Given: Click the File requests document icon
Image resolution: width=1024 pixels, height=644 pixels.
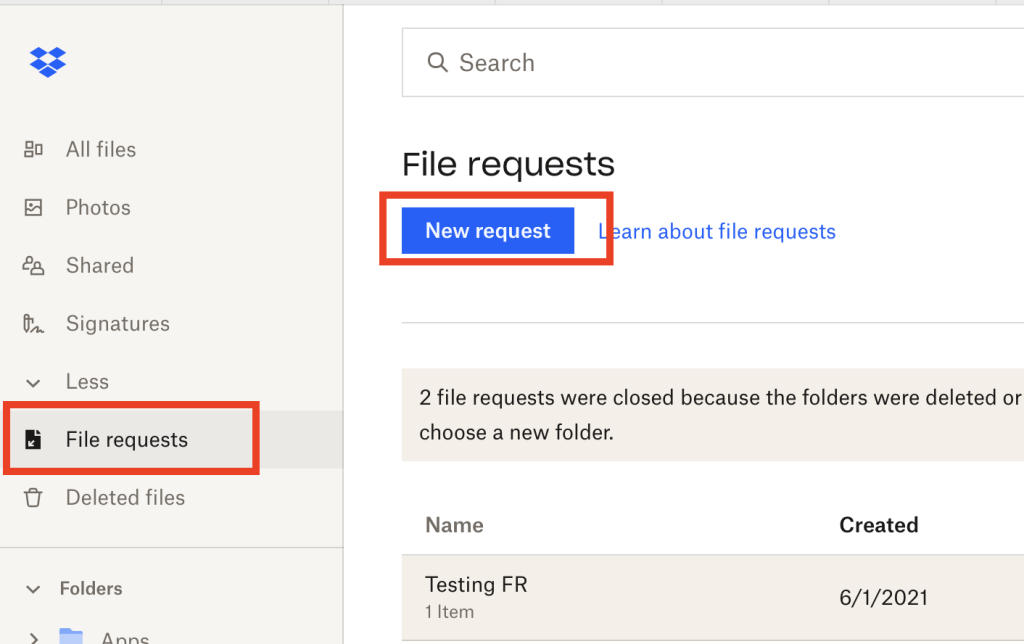Looking at the screenshot, I should (x=34, y=439).
